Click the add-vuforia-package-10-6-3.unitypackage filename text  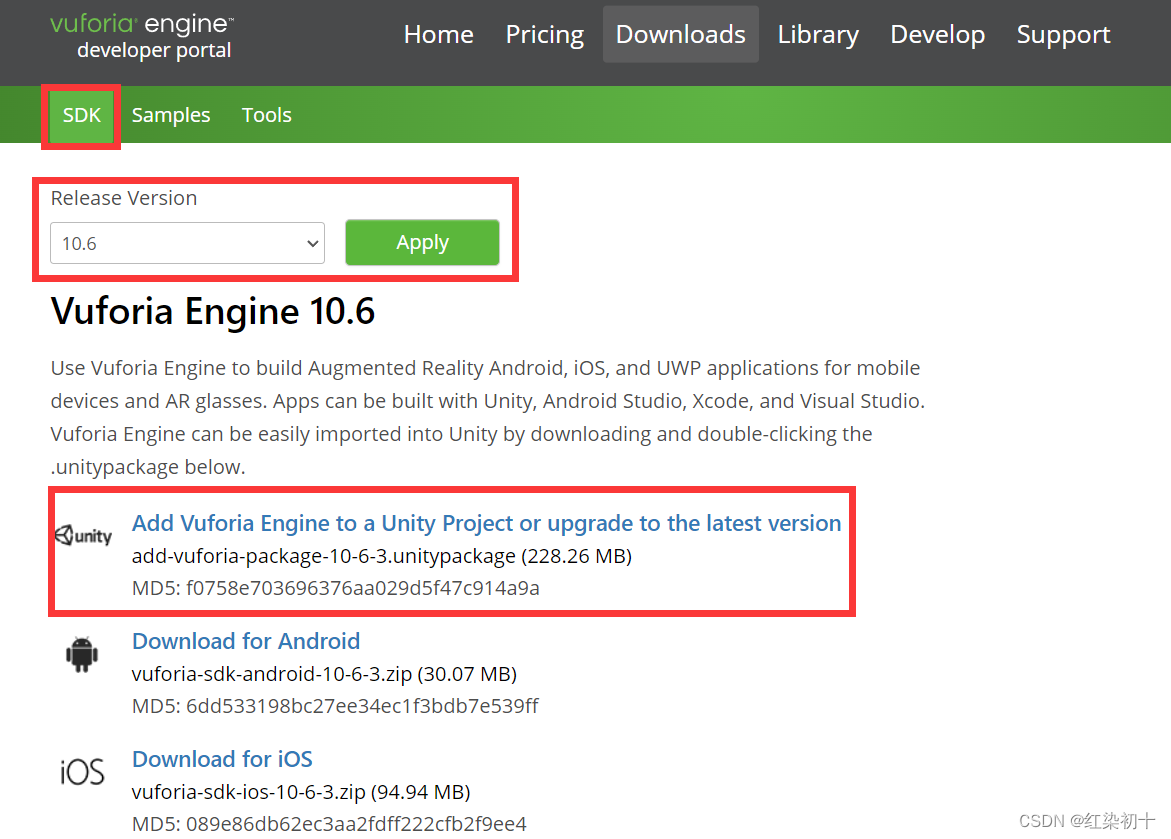[x=323, y=556]
